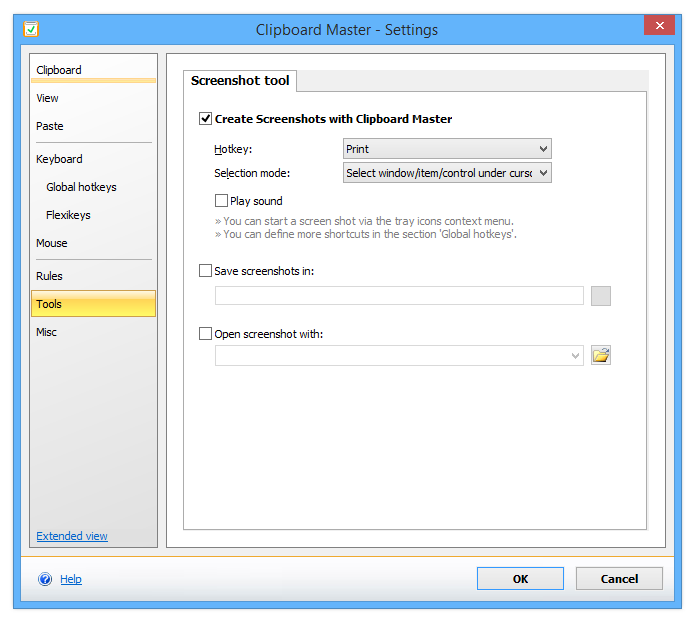The image size is (695, 623).
Task: Click the Save screenshots path input field
Action: pos(399,296)
